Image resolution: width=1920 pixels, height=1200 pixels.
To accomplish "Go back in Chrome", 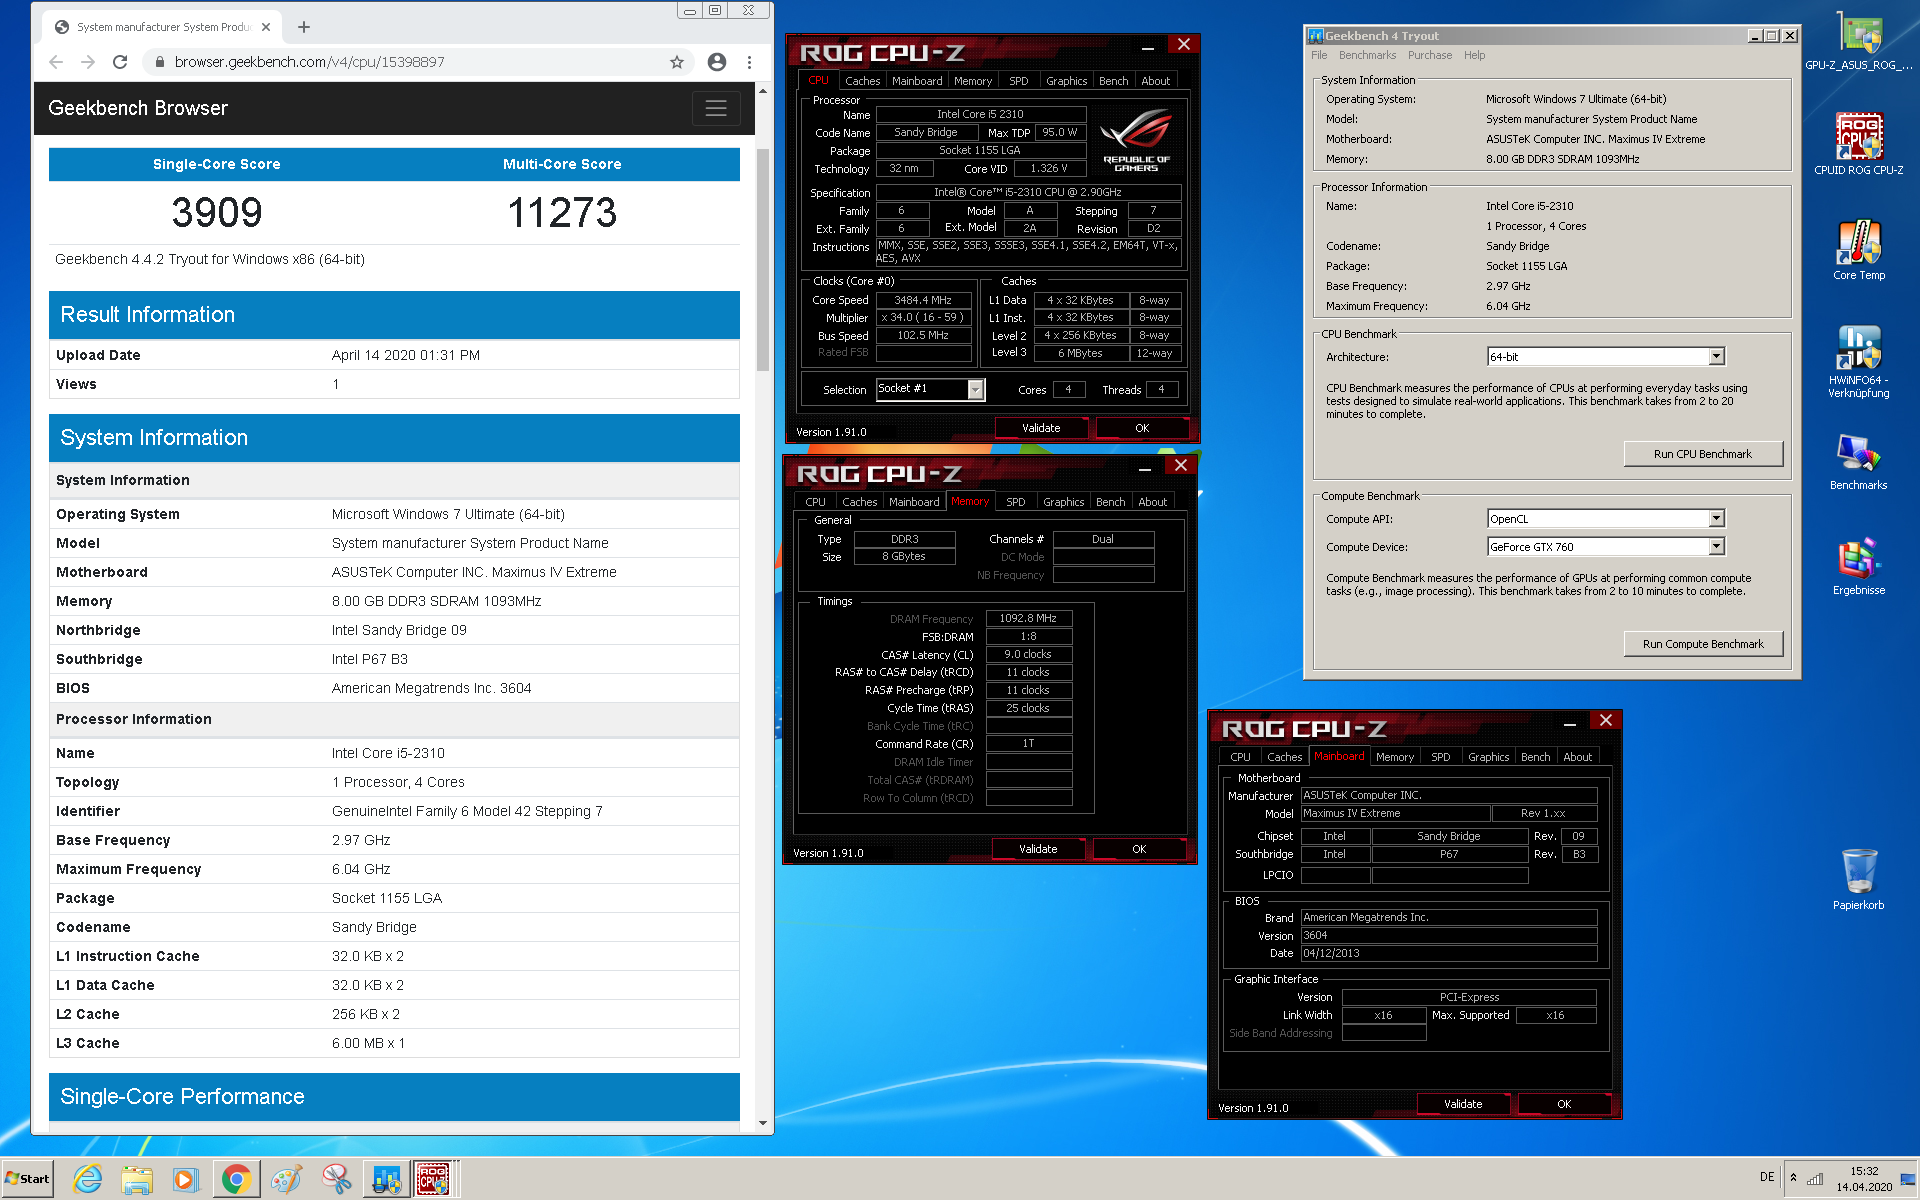I will (x=56, y=62).
